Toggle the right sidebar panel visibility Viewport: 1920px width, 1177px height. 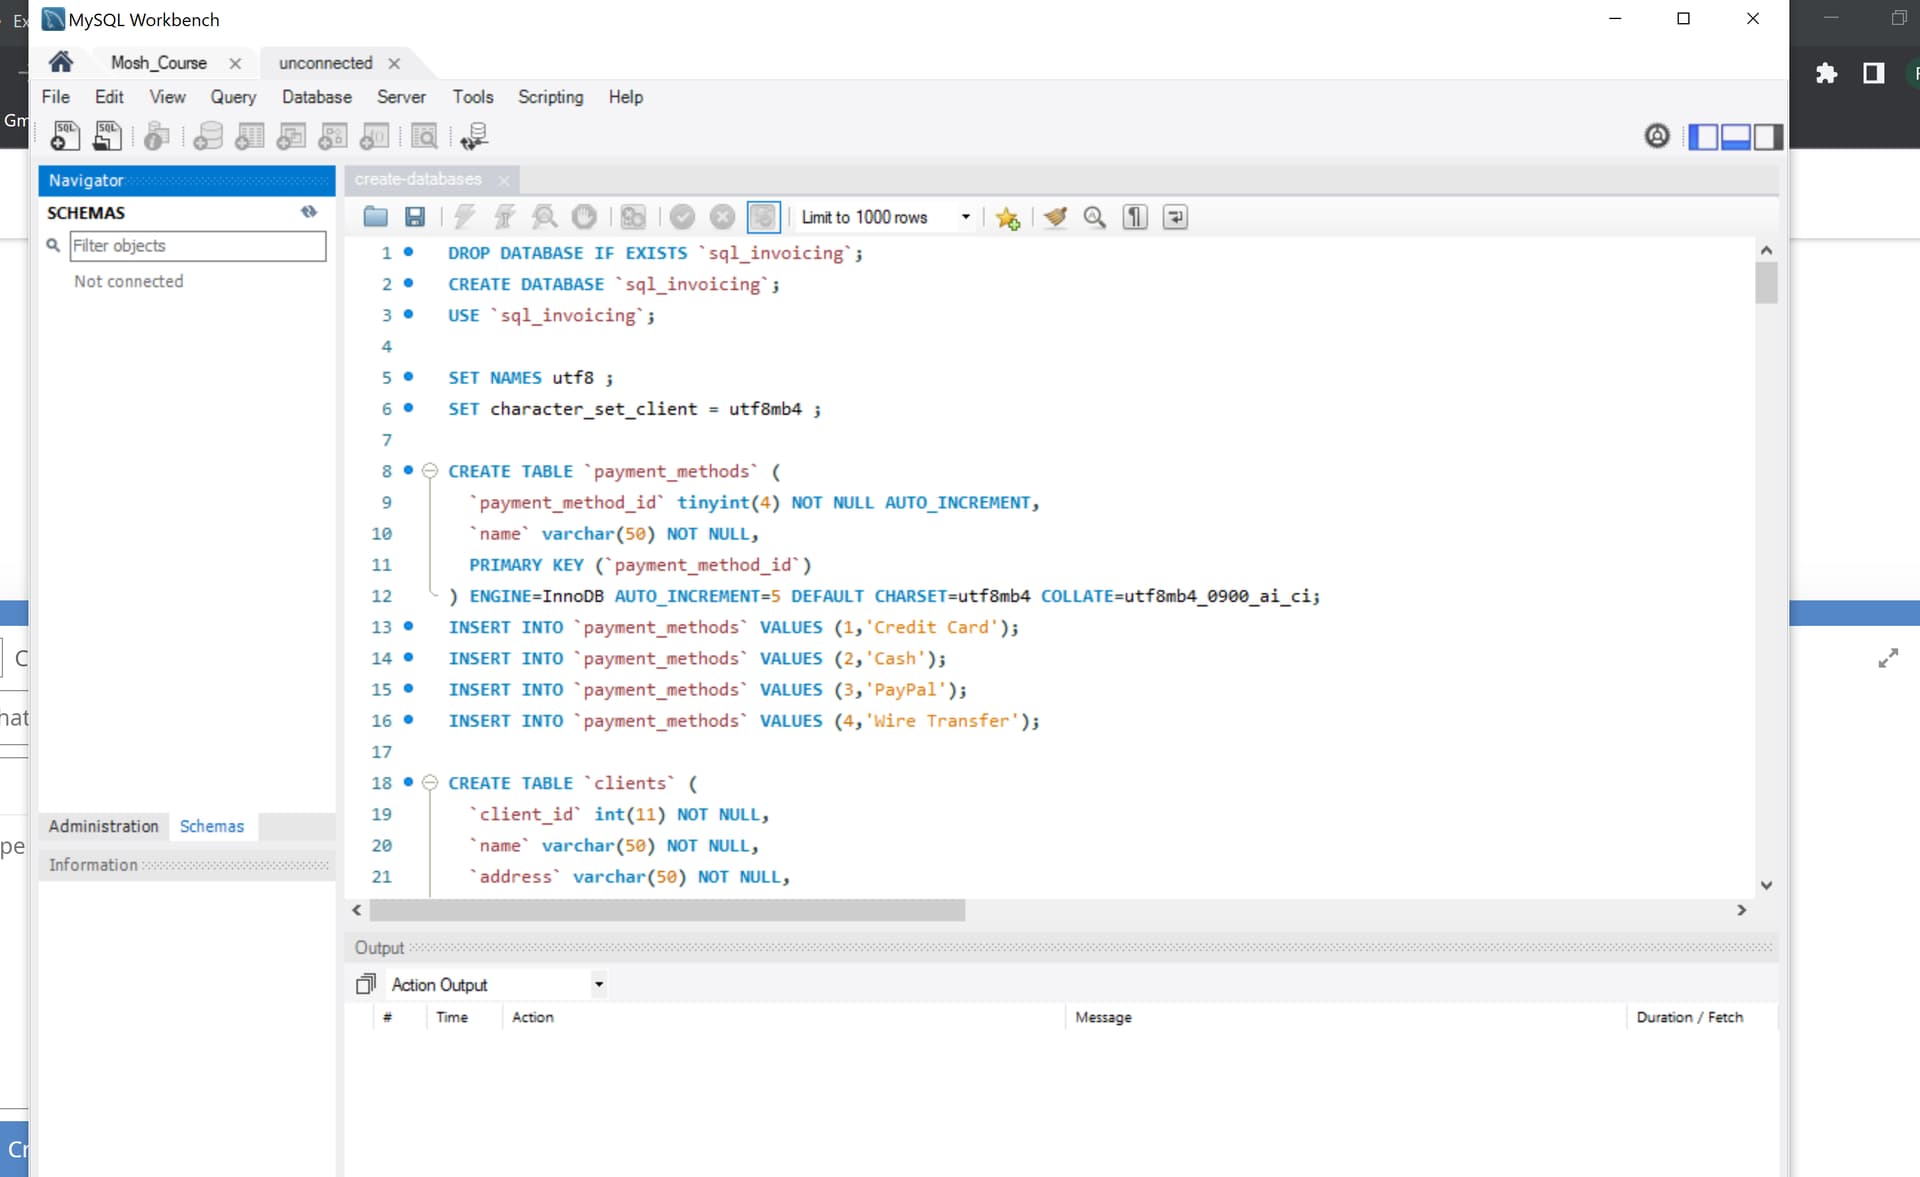(x=1767, y=136)
